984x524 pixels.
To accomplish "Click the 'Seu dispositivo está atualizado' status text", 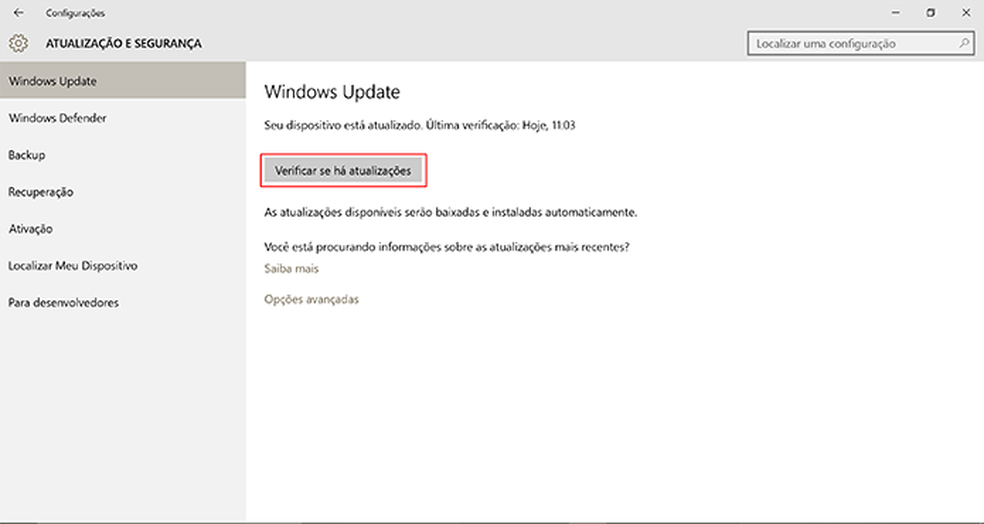I will click(420, 125).
